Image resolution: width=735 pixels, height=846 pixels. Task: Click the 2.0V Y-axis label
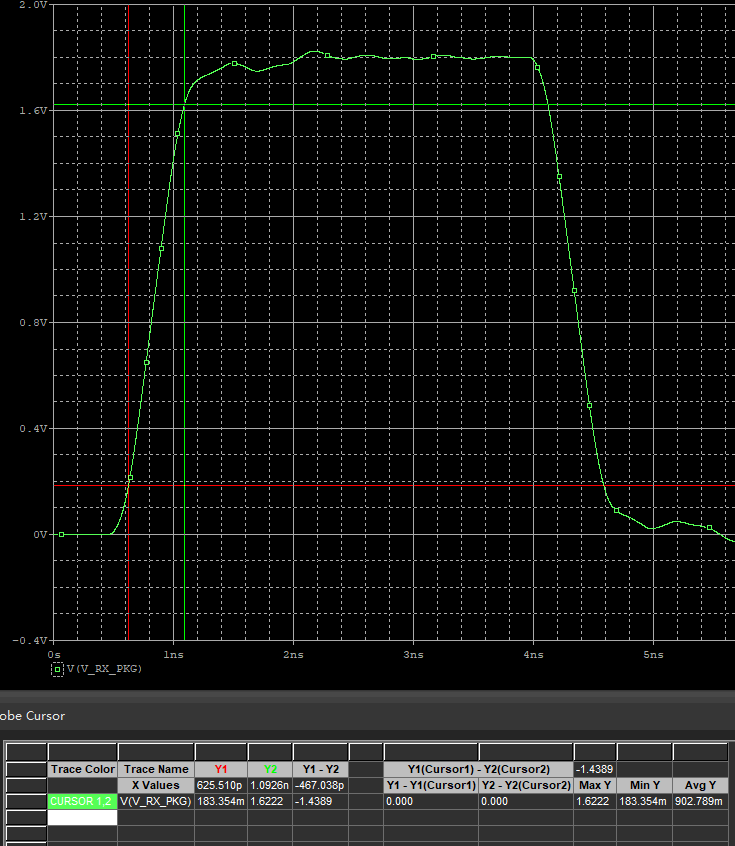click(33, 5)
